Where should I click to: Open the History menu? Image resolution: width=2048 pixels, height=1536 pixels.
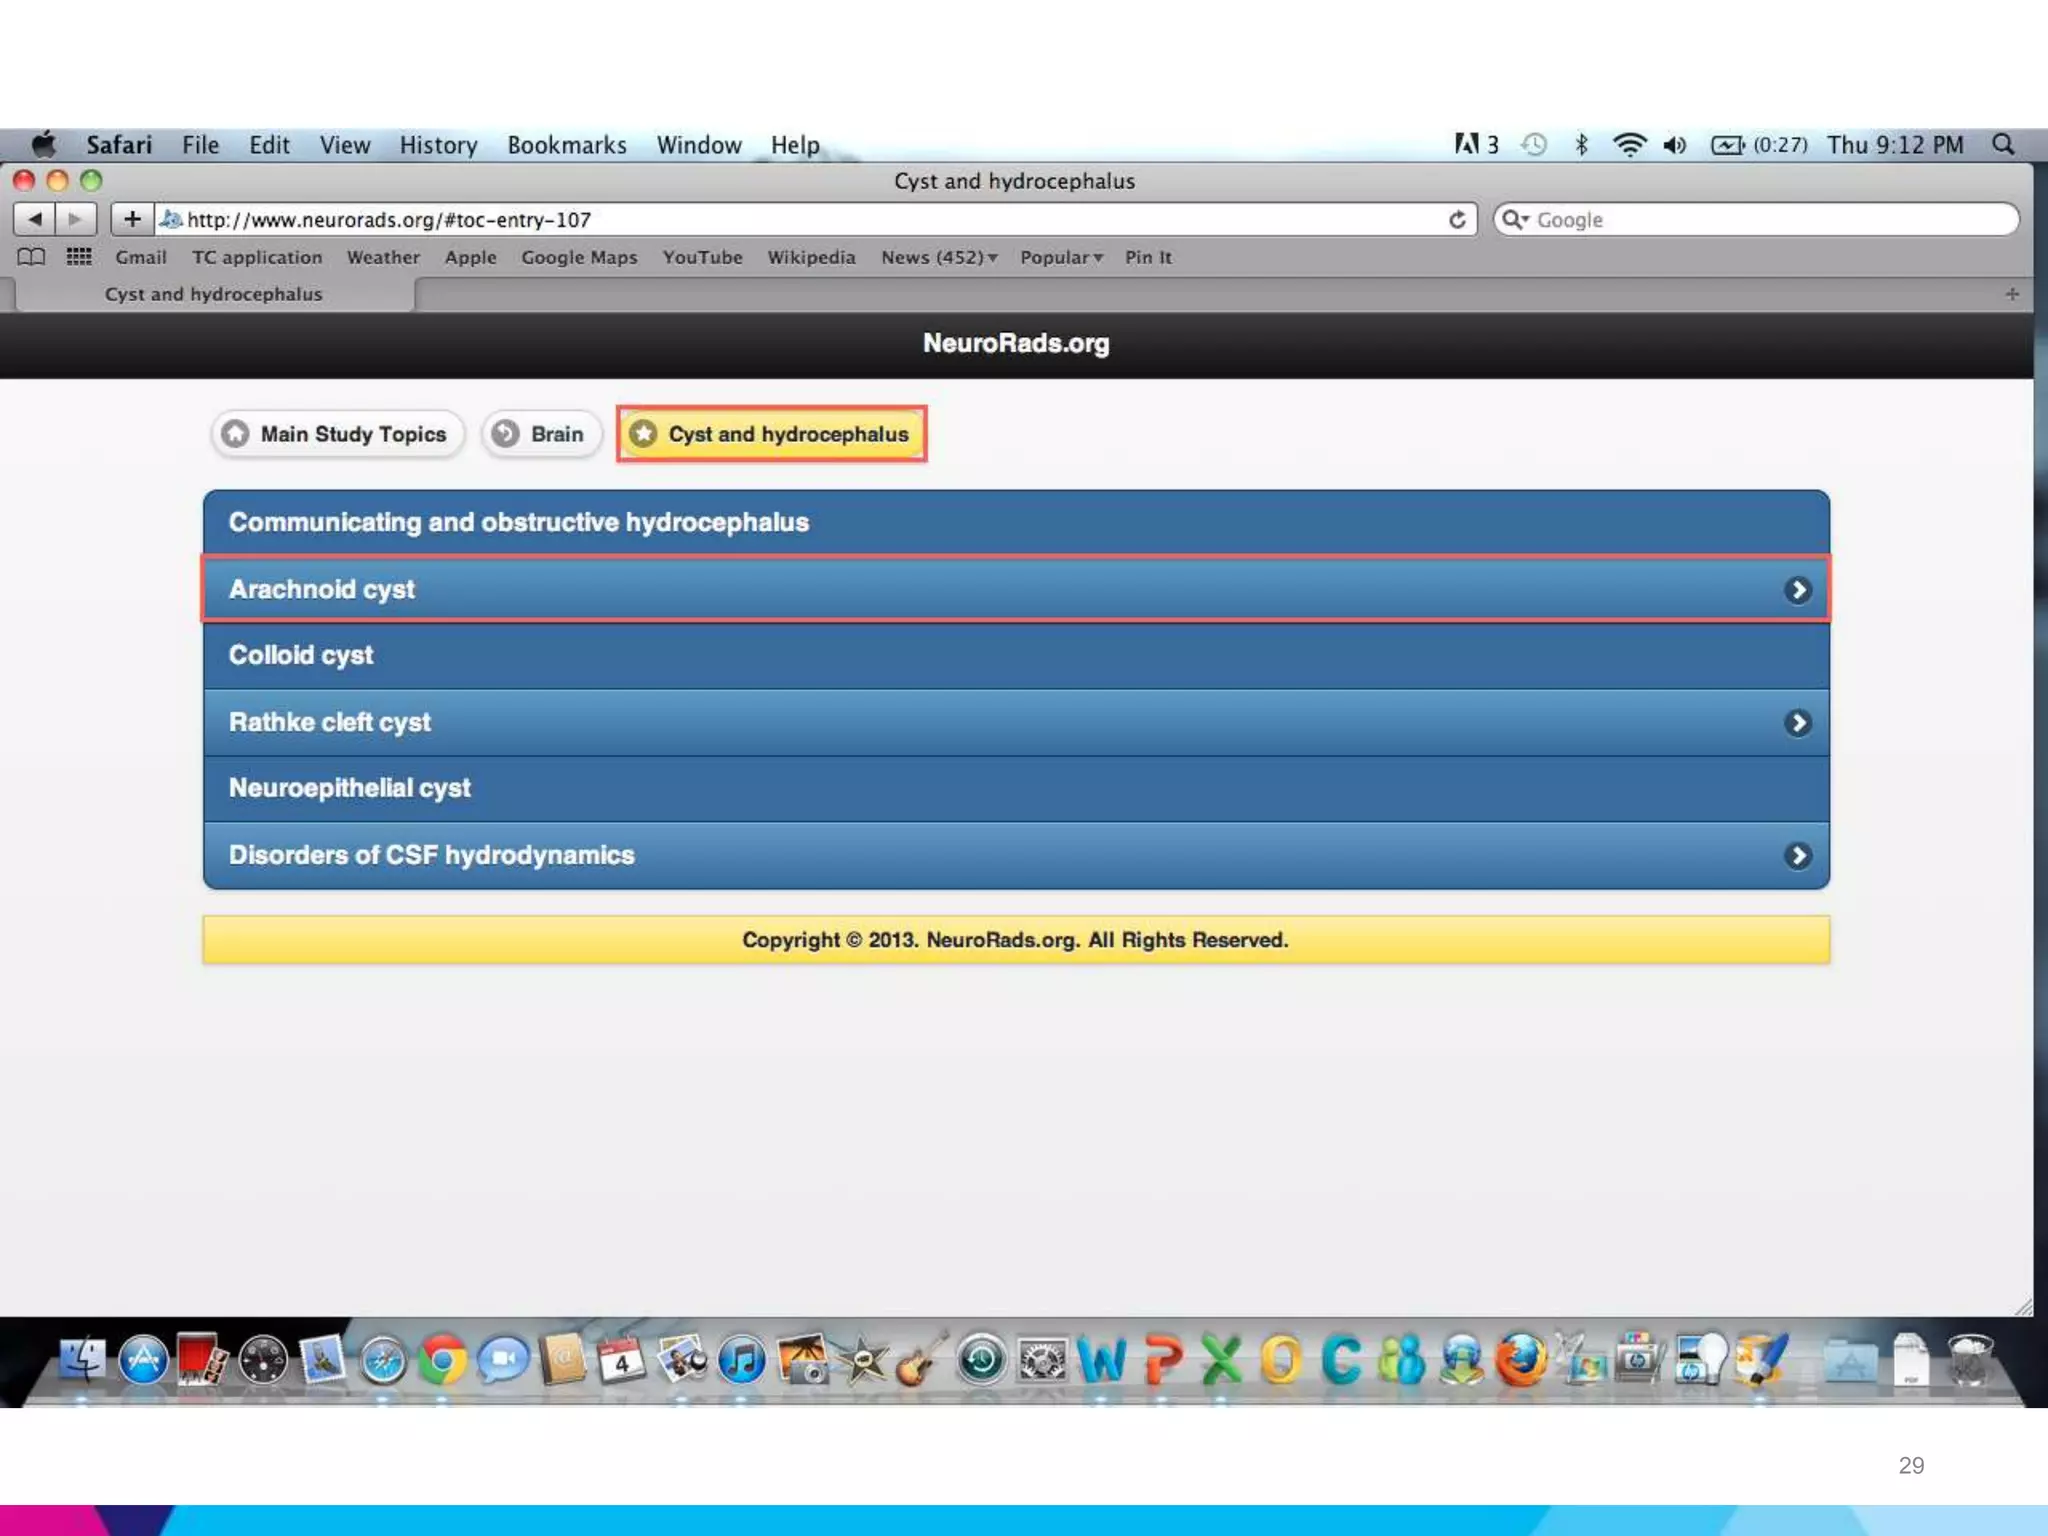(438, 145)
